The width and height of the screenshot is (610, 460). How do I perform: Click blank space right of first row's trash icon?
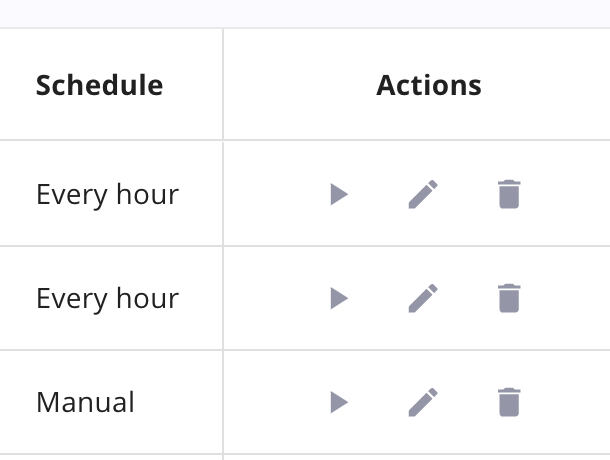click(570, 194)
